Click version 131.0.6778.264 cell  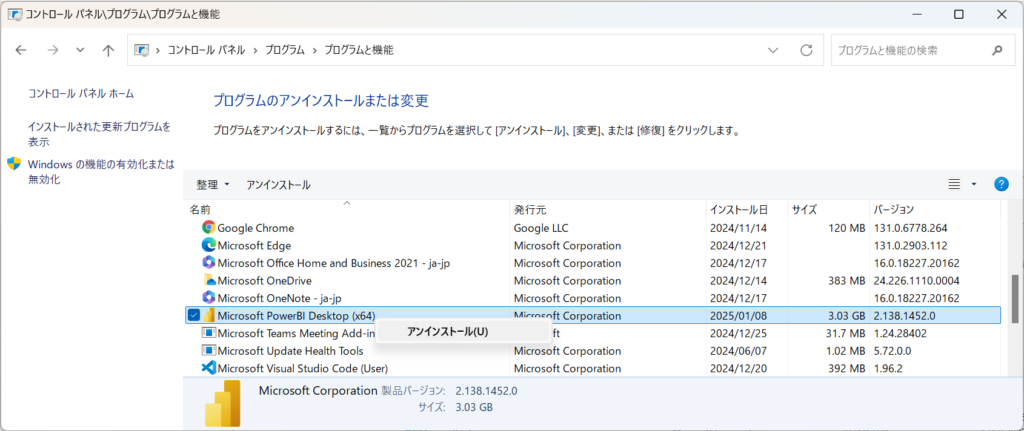coord(910,228)
